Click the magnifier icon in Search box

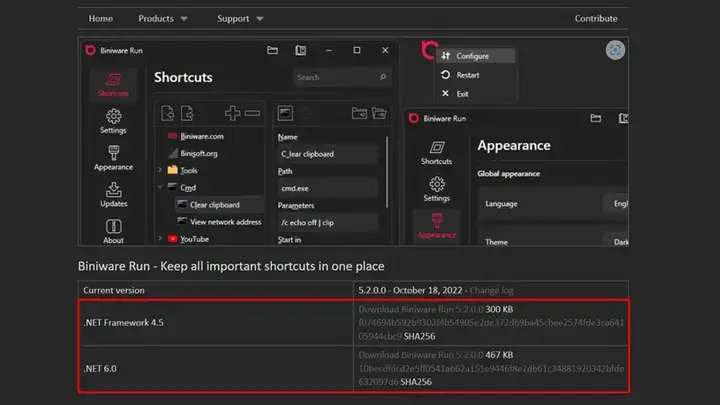click(383, 77)
